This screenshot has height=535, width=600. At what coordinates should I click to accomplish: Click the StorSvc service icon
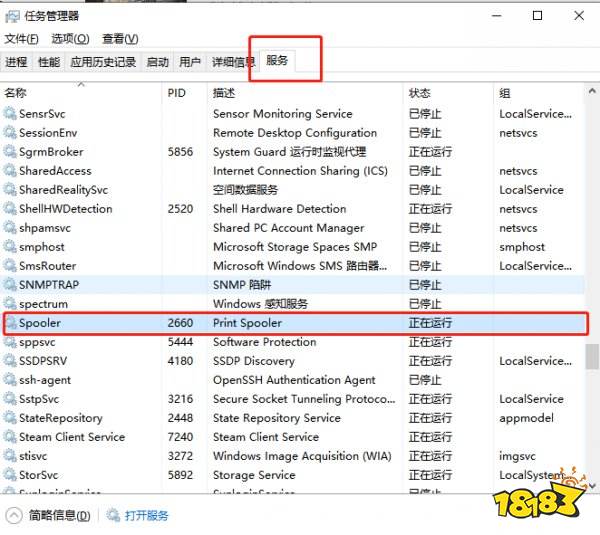click(x=10, y=475)
